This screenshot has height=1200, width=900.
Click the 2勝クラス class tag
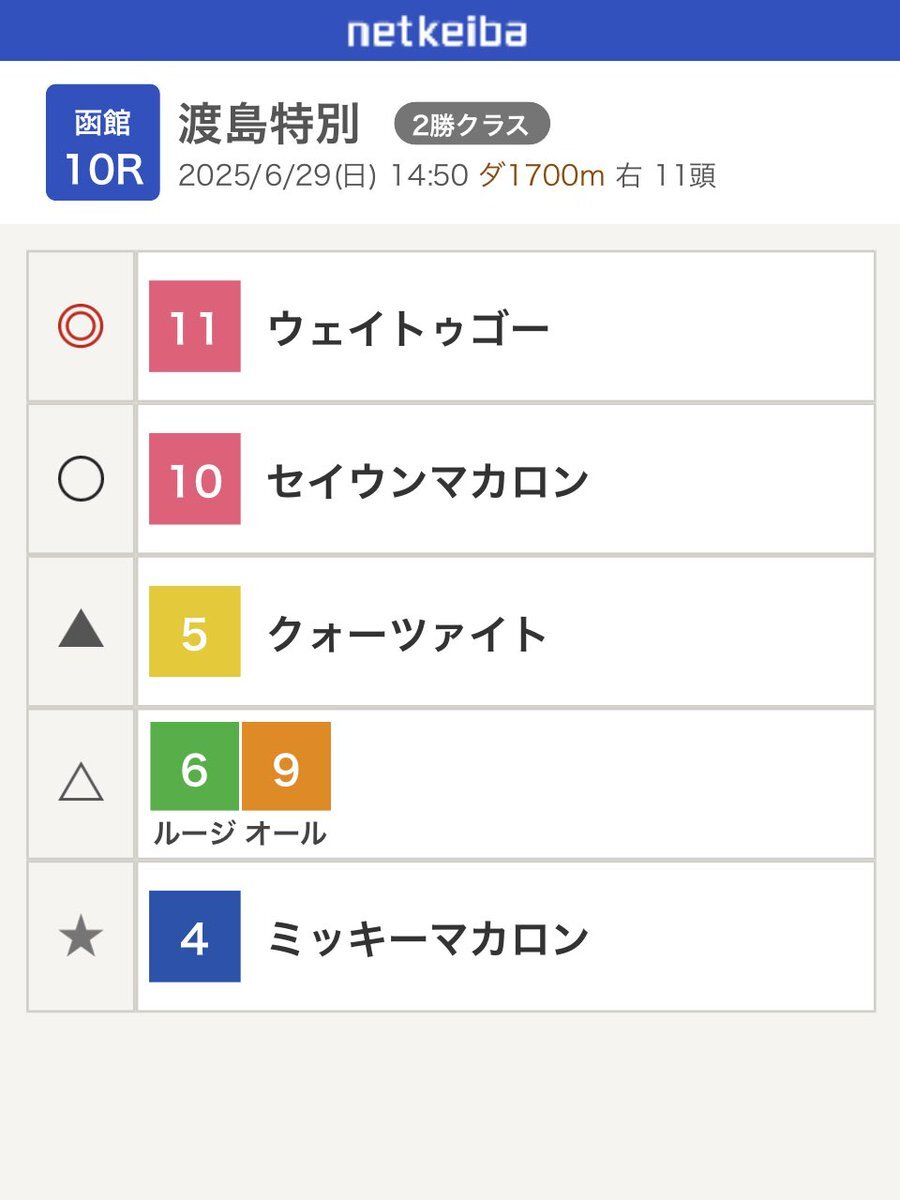(472, 126)
